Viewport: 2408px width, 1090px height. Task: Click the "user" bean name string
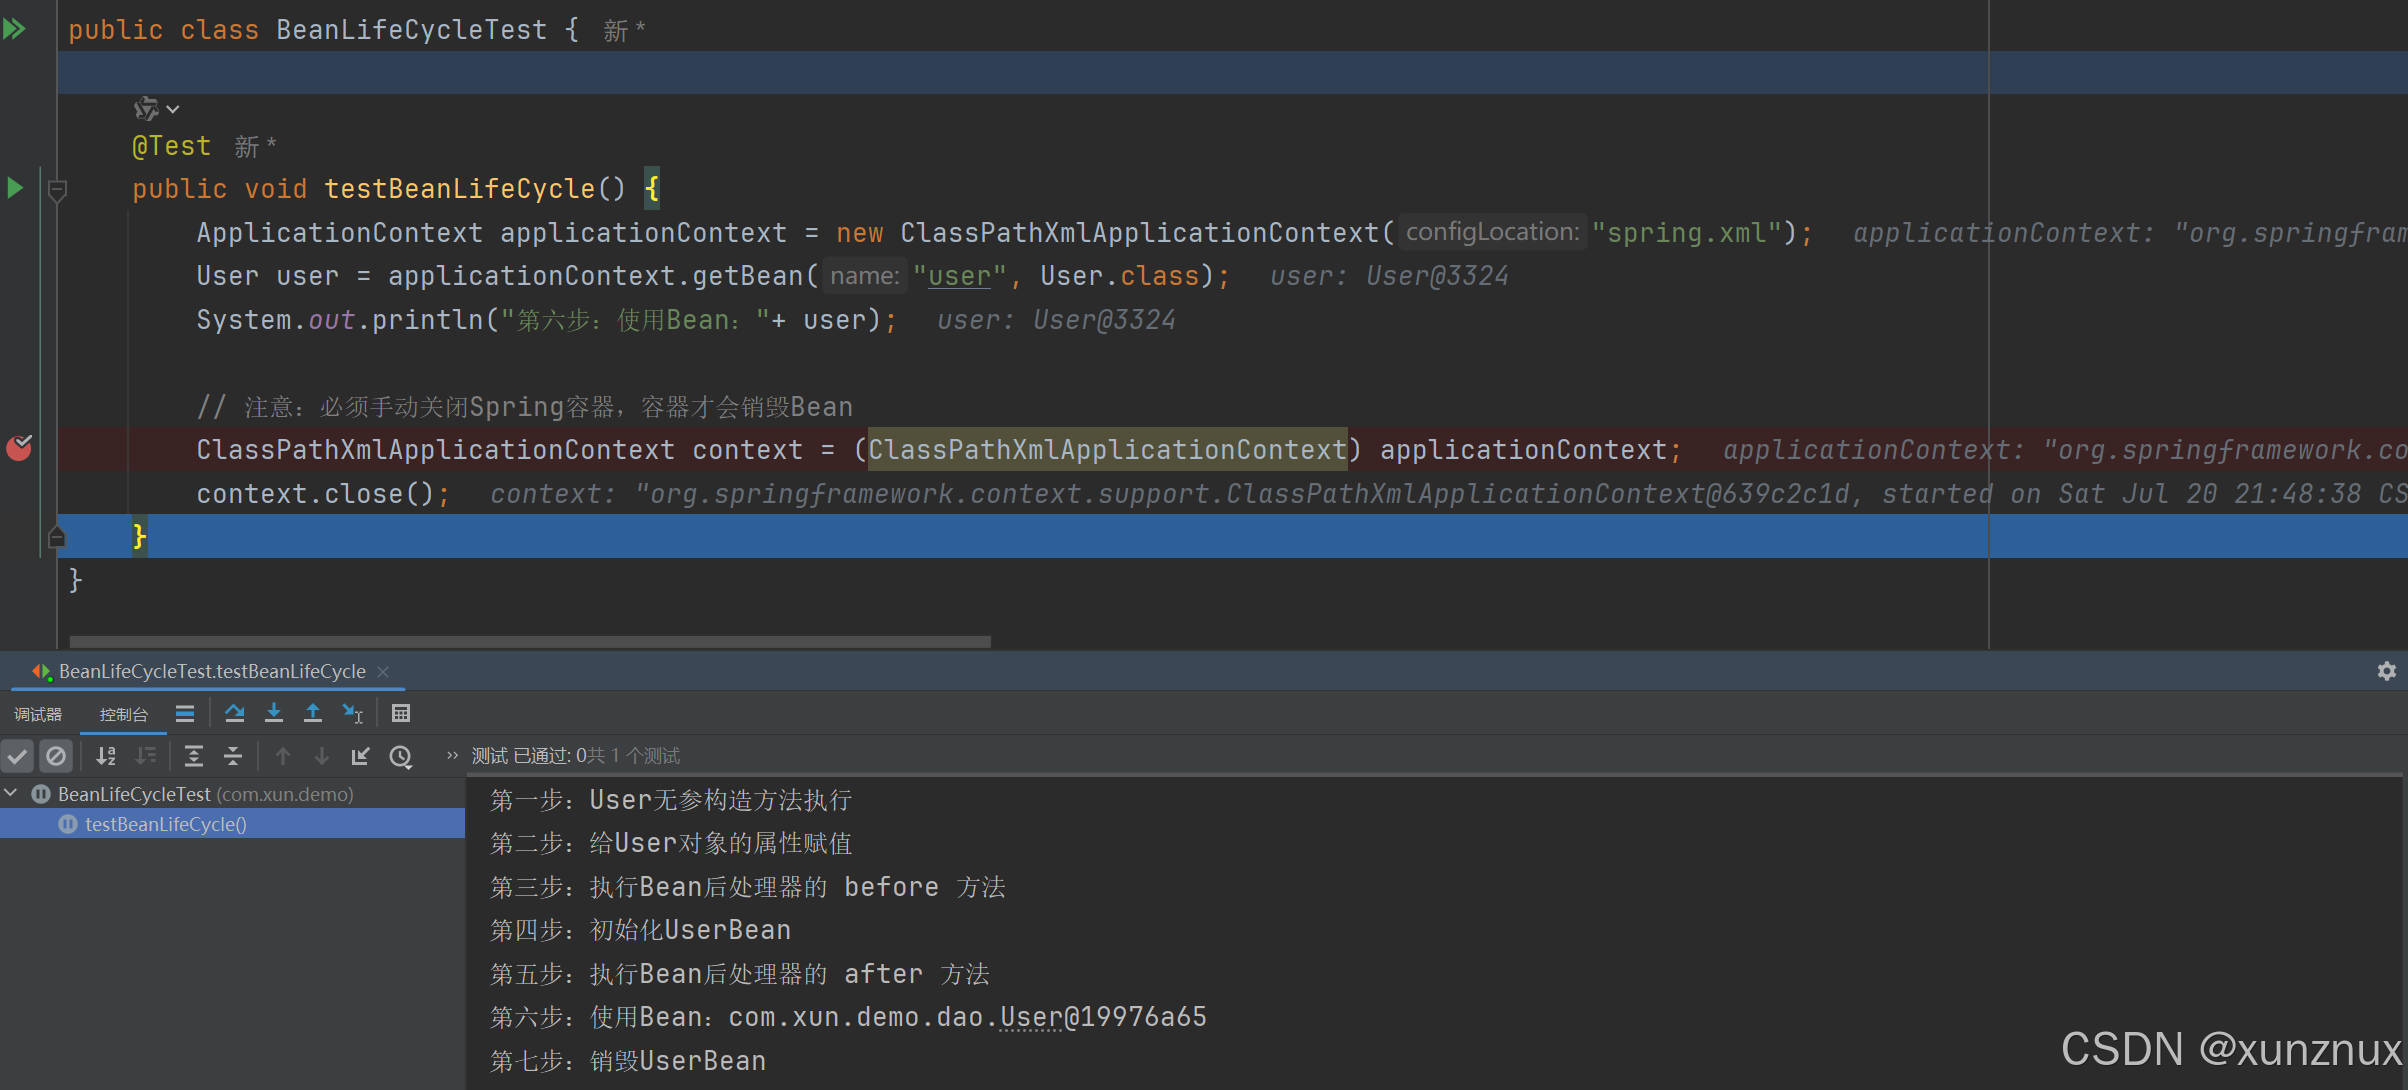[960, 276]
